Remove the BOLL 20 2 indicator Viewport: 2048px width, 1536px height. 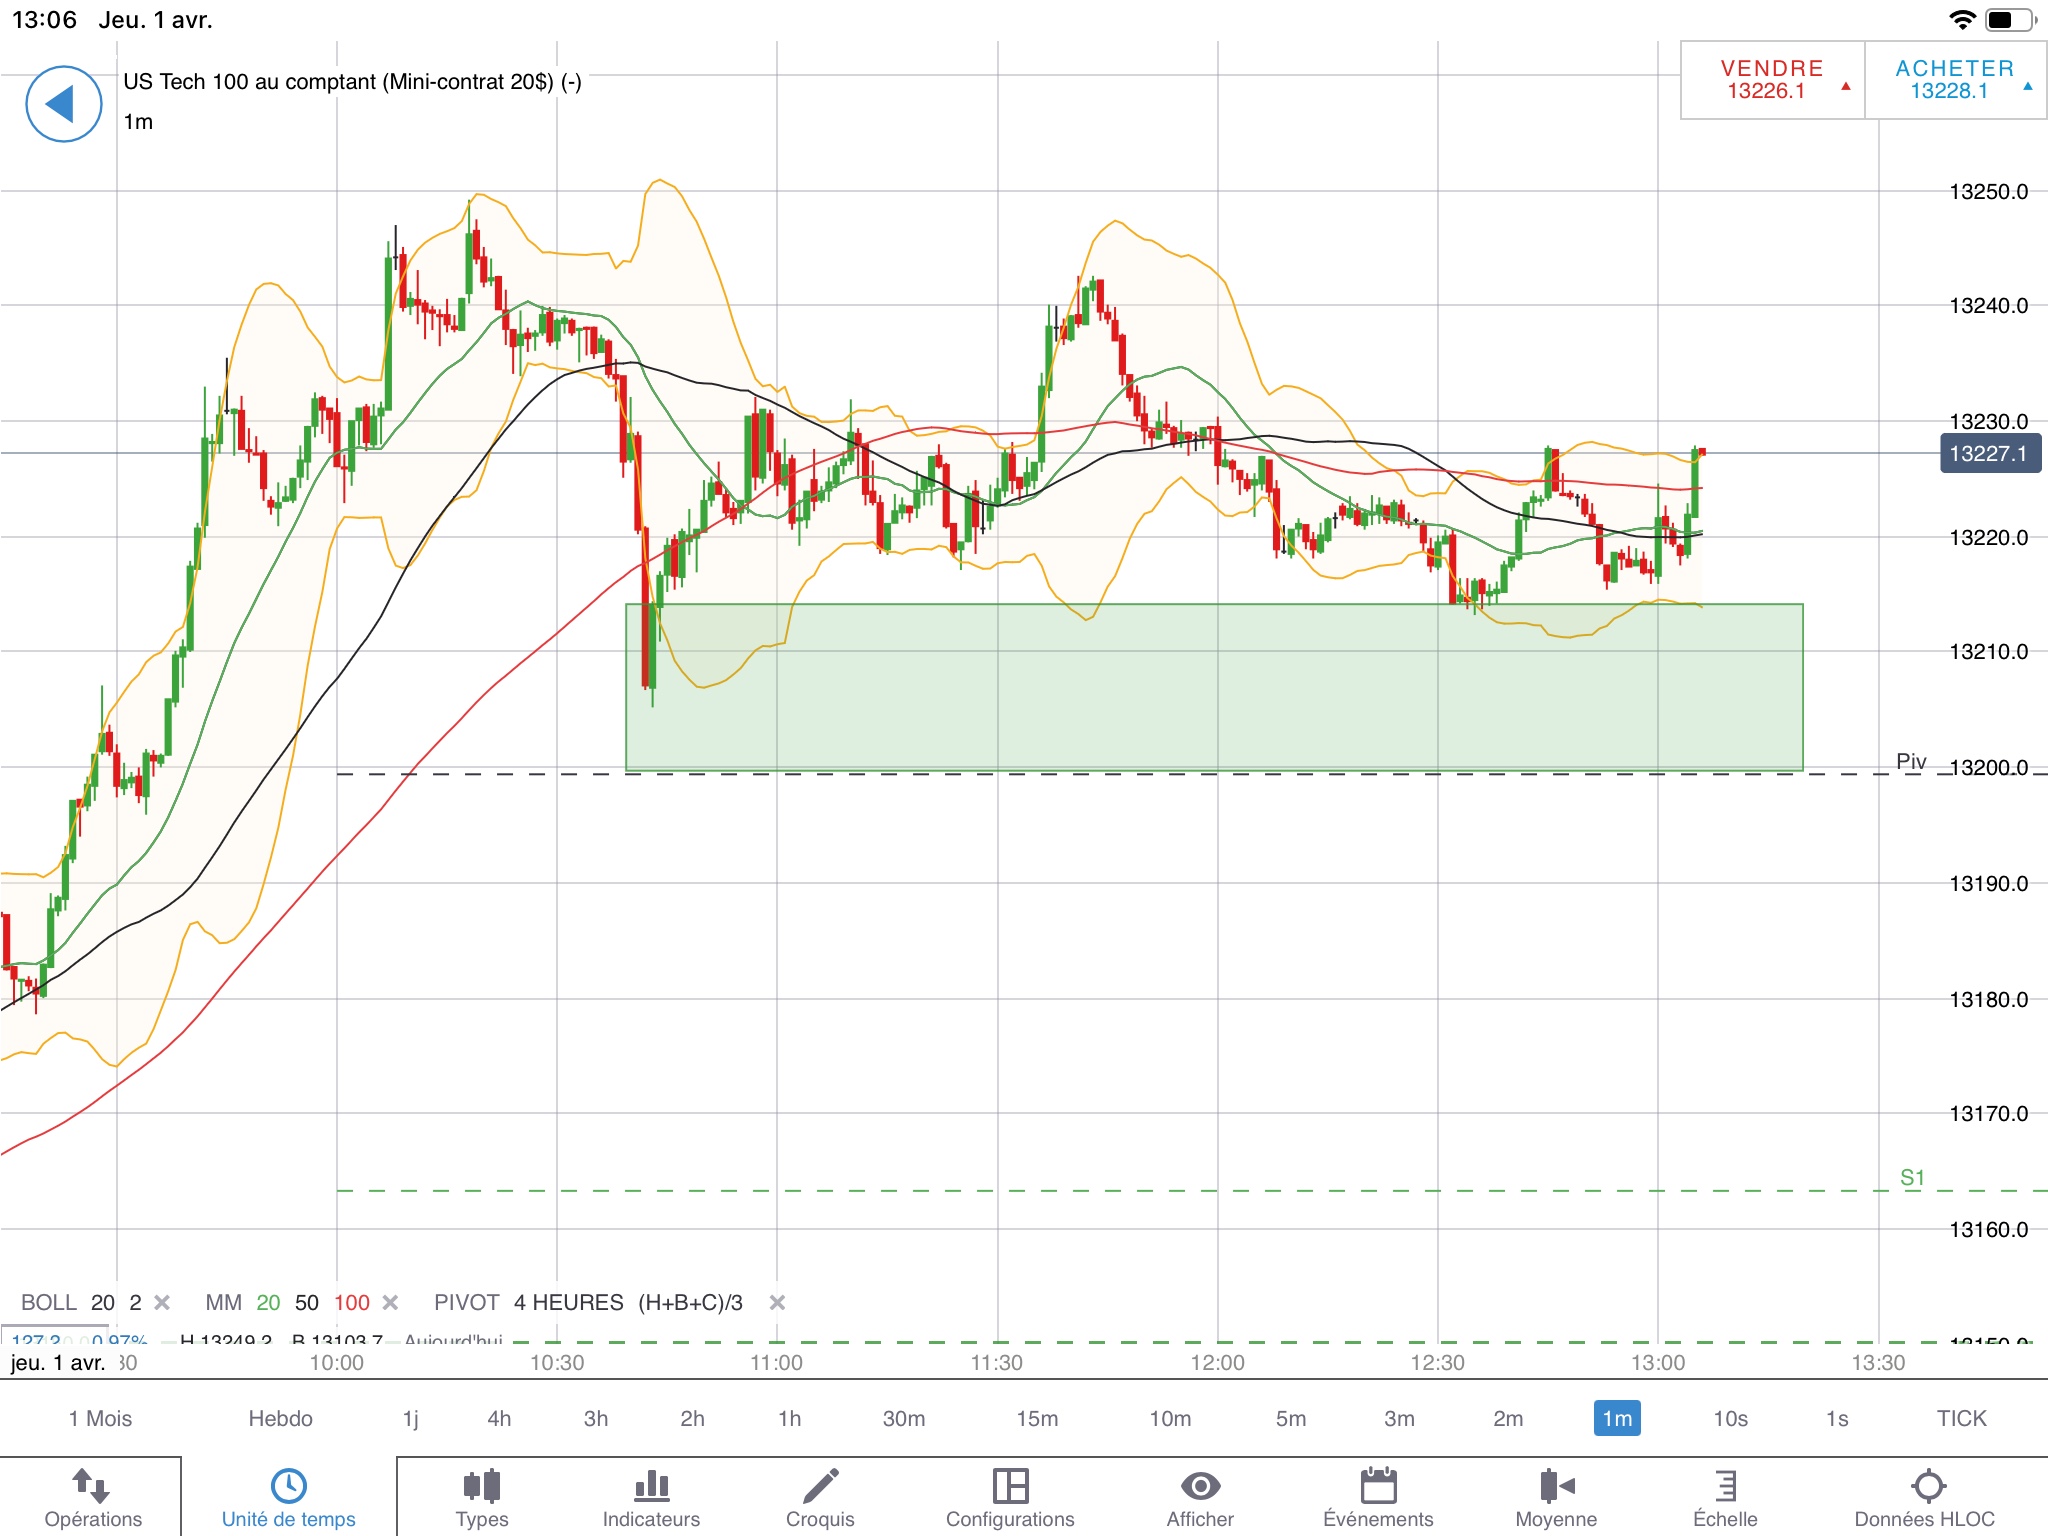point(162,1302)
